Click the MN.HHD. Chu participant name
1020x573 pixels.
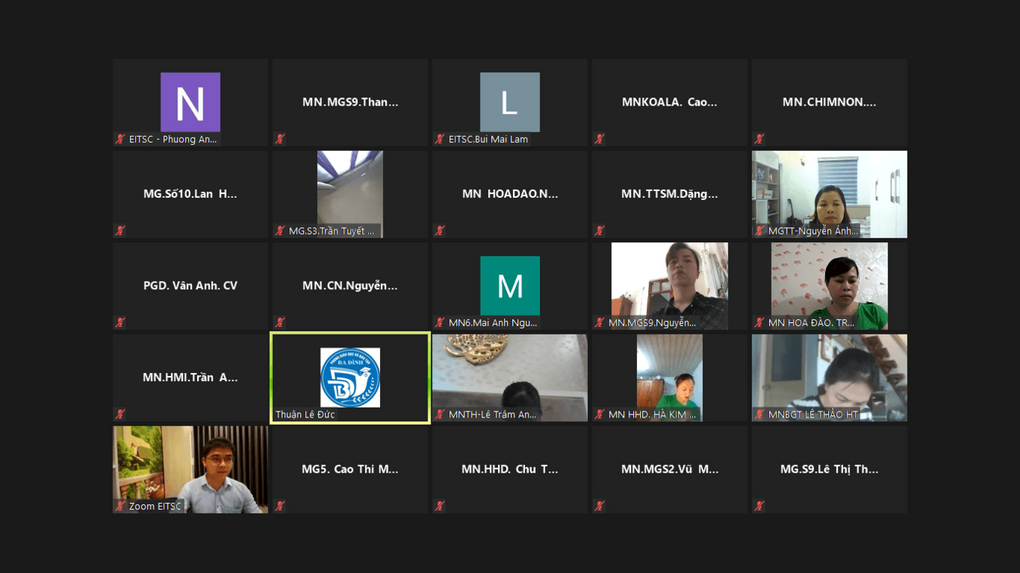pyautogui.click(x=509, y=469)
